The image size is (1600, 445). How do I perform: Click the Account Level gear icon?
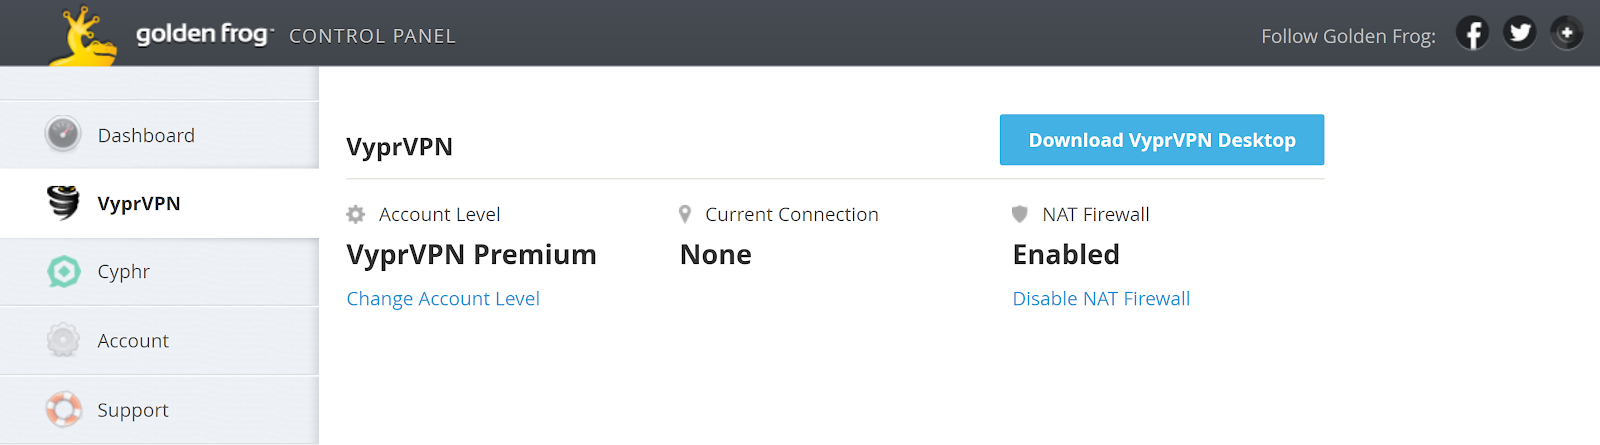[355, 214]
